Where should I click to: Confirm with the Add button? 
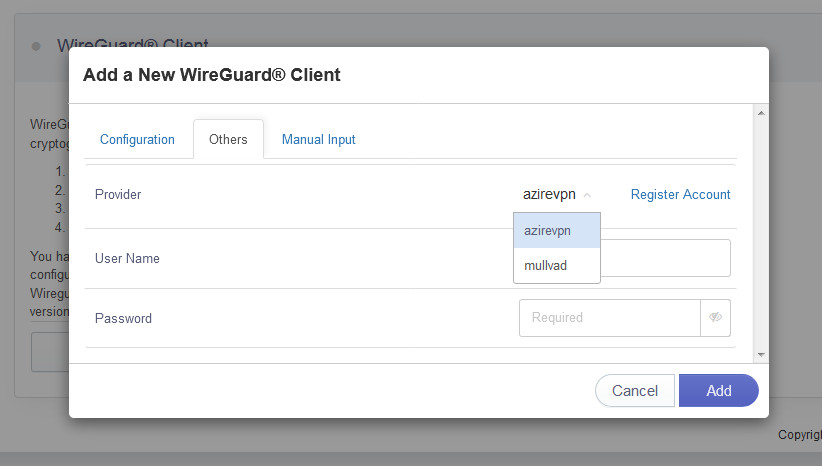[719, 391]
